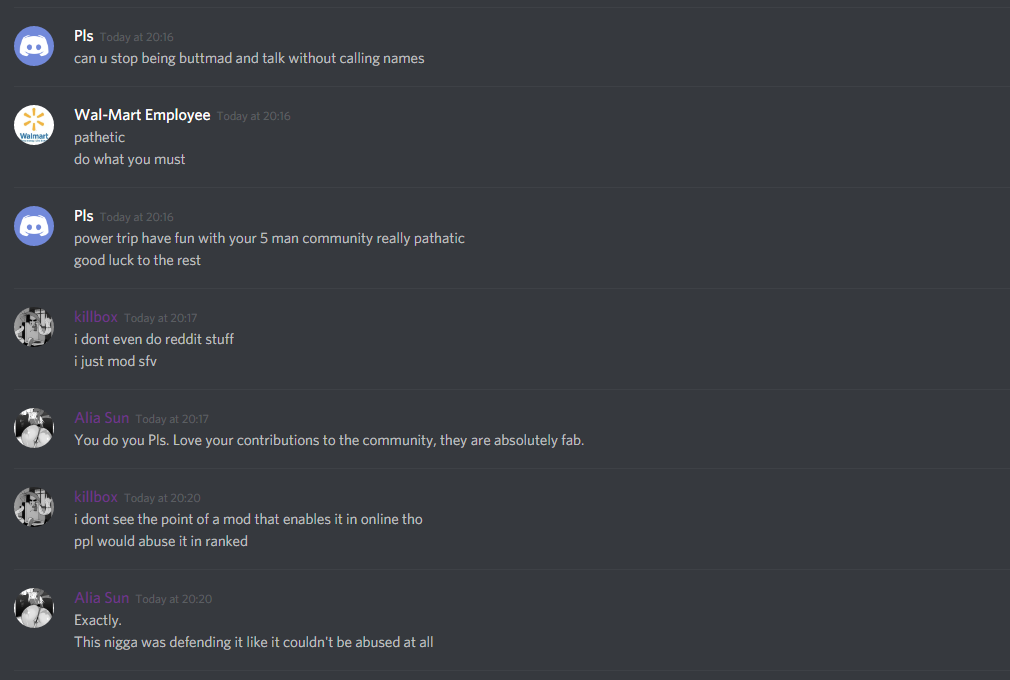The height and width of the screenshot is (680, 1010).
Task: Click Alia Sun avatar beside Exactly message
Action: coord(33,609)
